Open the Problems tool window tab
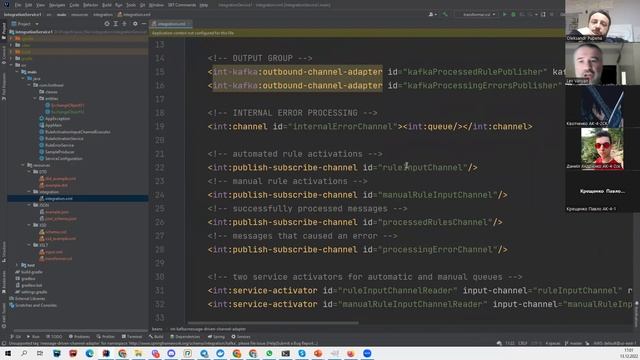Screen dimensions: 640x360 [80, 337]
